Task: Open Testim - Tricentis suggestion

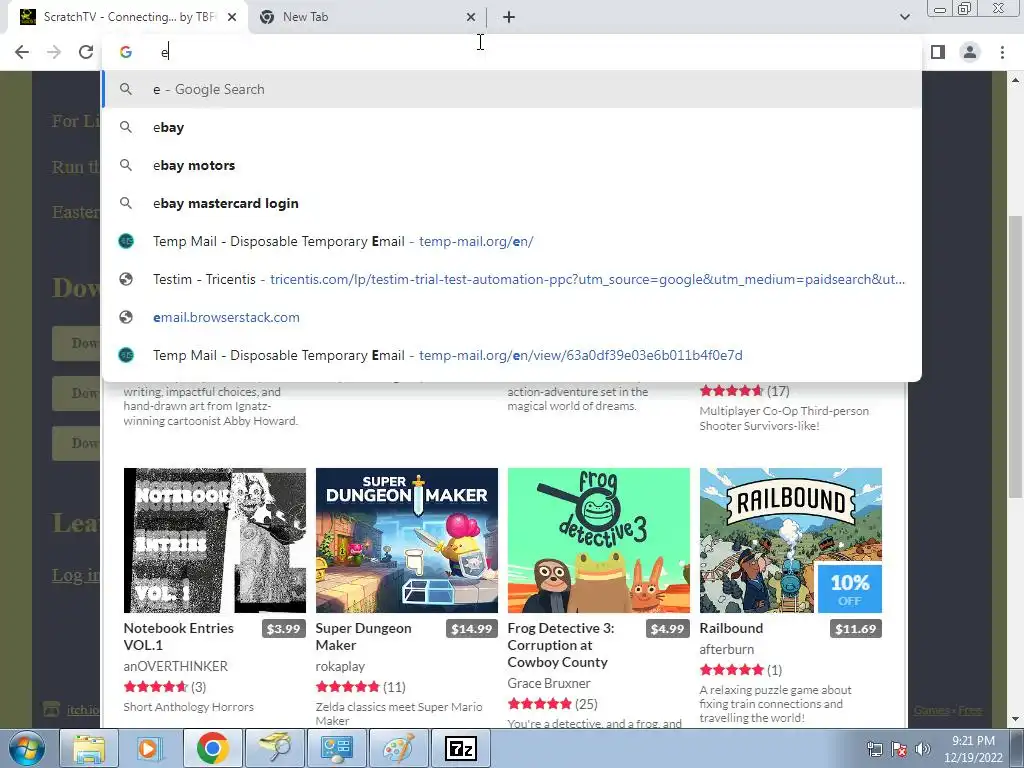Action: (x=512, y=279)
